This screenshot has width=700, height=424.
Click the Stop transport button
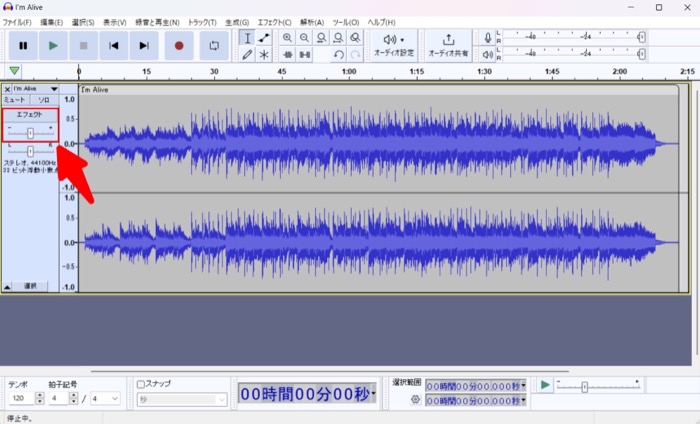(x=83, y=46)
